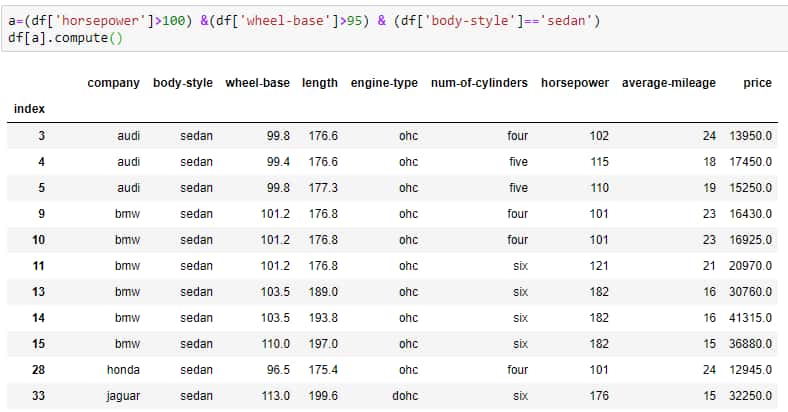Click the 'num-of-cylinders' column header
The height and width of the screenshot is (412, 788).
(x=479, y=83)
